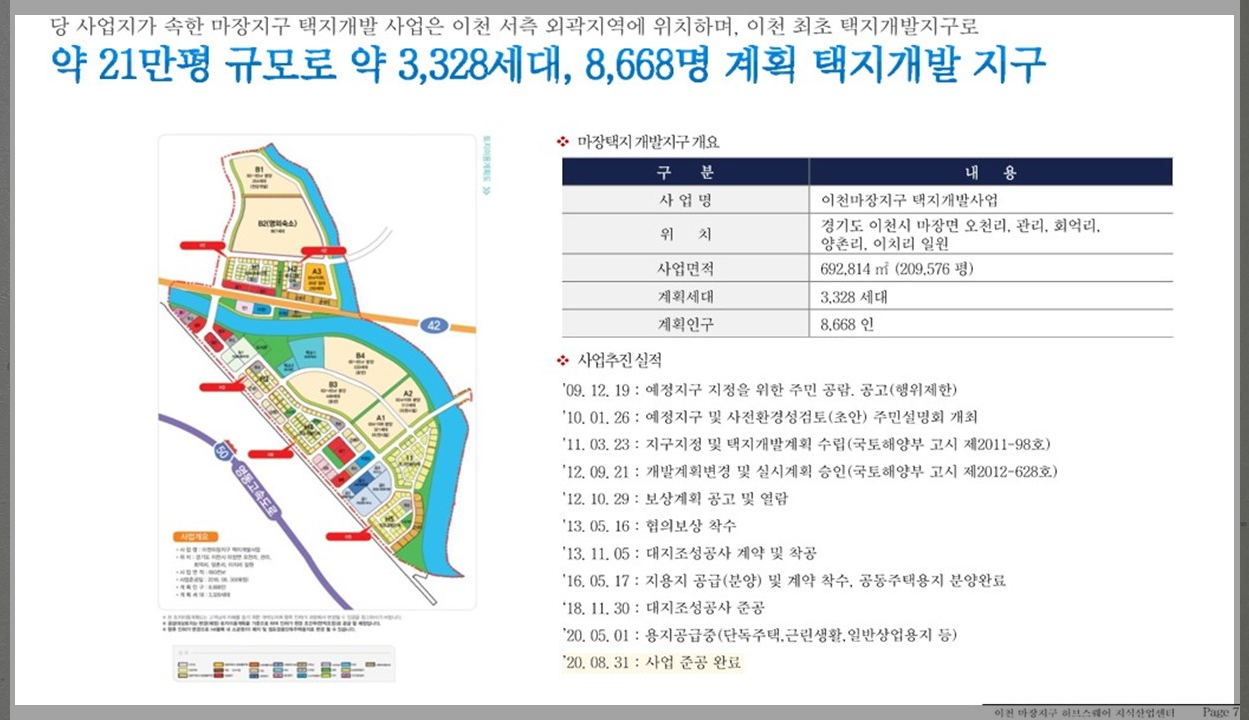Viewport: 1249px width, 720px height.
Task: Click the value 3,328 세대
Action: point(853,297)
